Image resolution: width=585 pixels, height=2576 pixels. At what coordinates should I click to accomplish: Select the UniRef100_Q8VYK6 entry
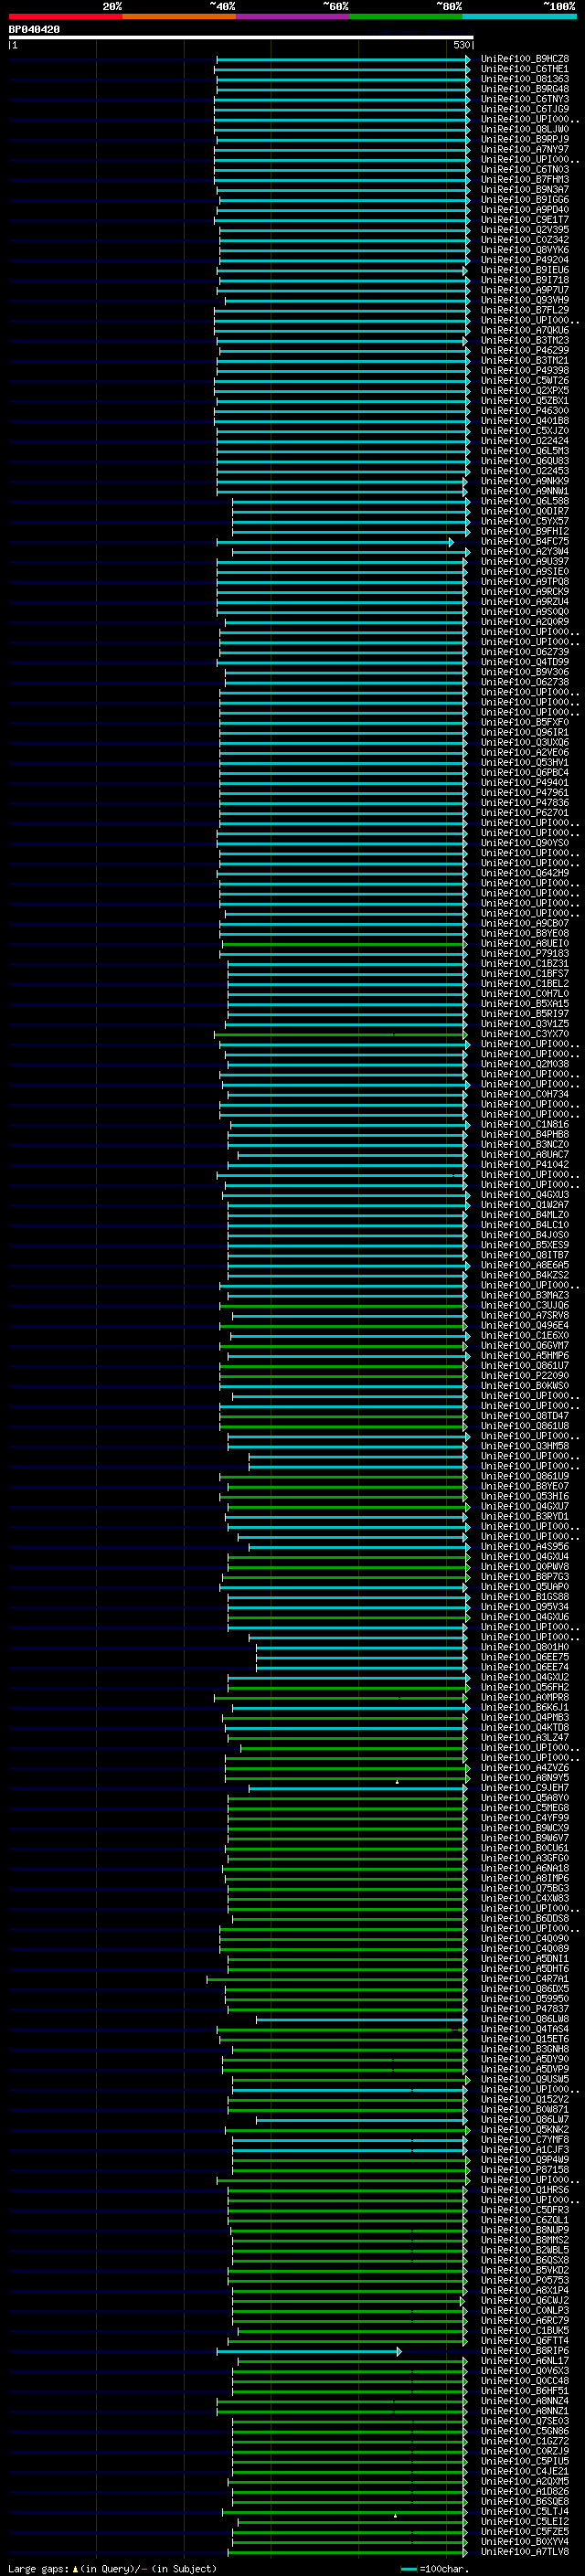524,250
